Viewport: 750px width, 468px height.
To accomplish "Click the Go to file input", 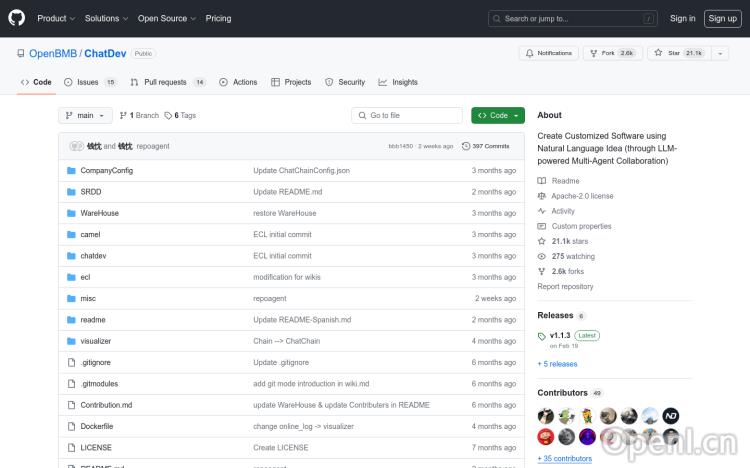I will point(407,116).
